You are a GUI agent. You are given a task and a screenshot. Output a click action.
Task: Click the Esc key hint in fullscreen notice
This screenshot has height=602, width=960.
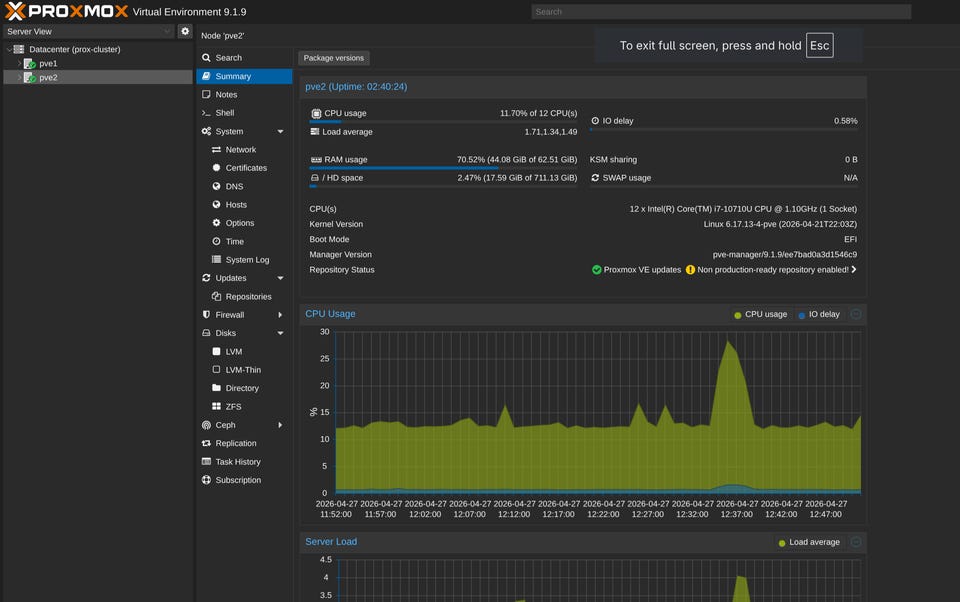tap(819, 45)
